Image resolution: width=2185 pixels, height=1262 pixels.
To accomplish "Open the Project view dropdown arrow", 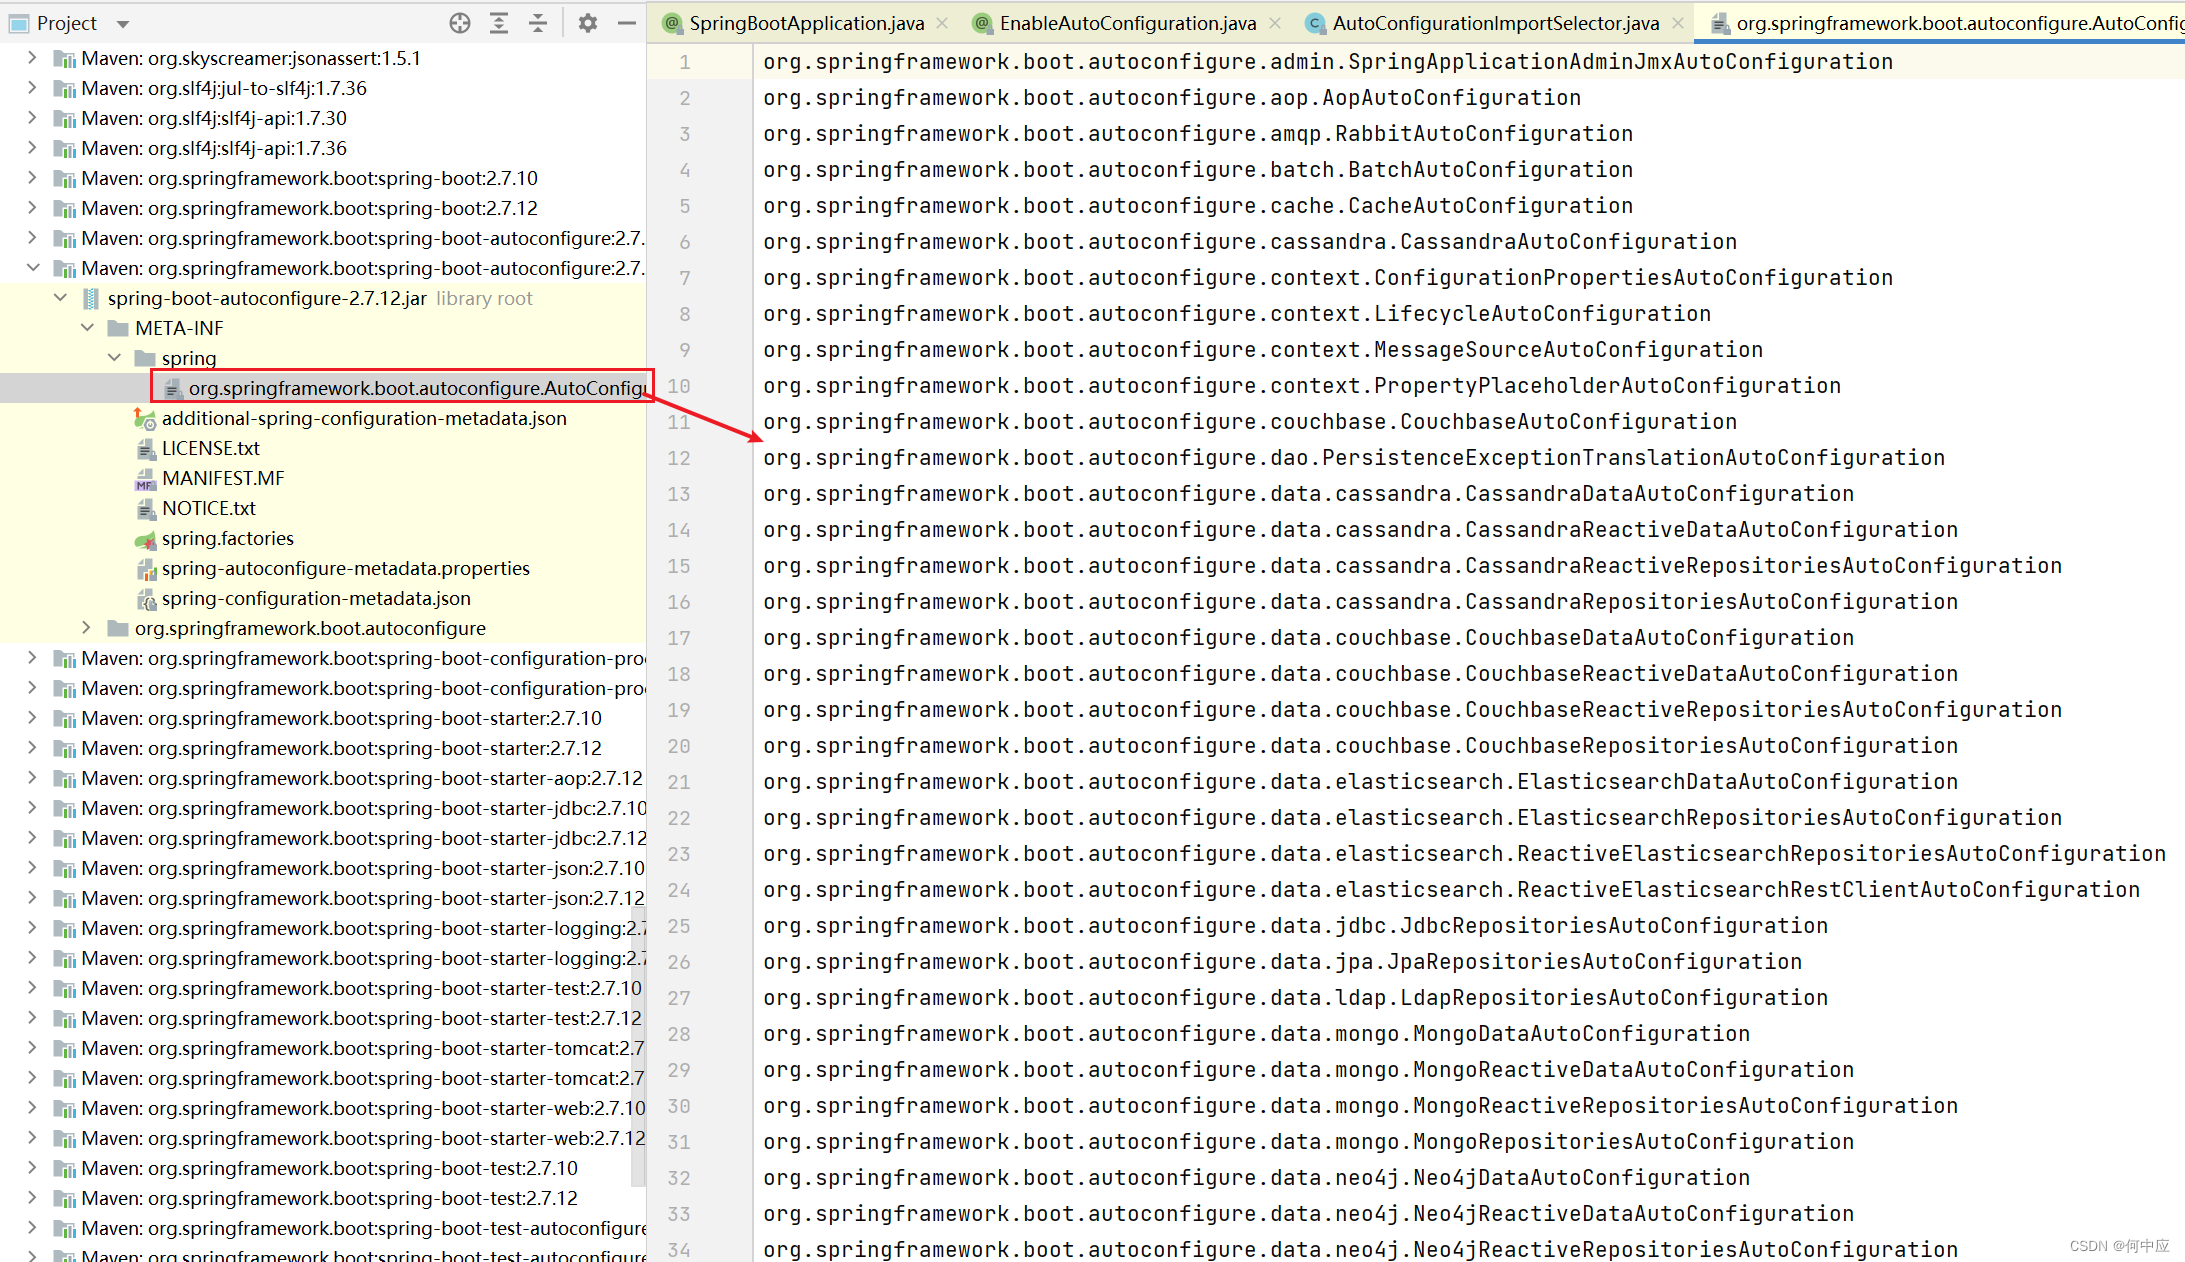I will [x=123, y=24].
